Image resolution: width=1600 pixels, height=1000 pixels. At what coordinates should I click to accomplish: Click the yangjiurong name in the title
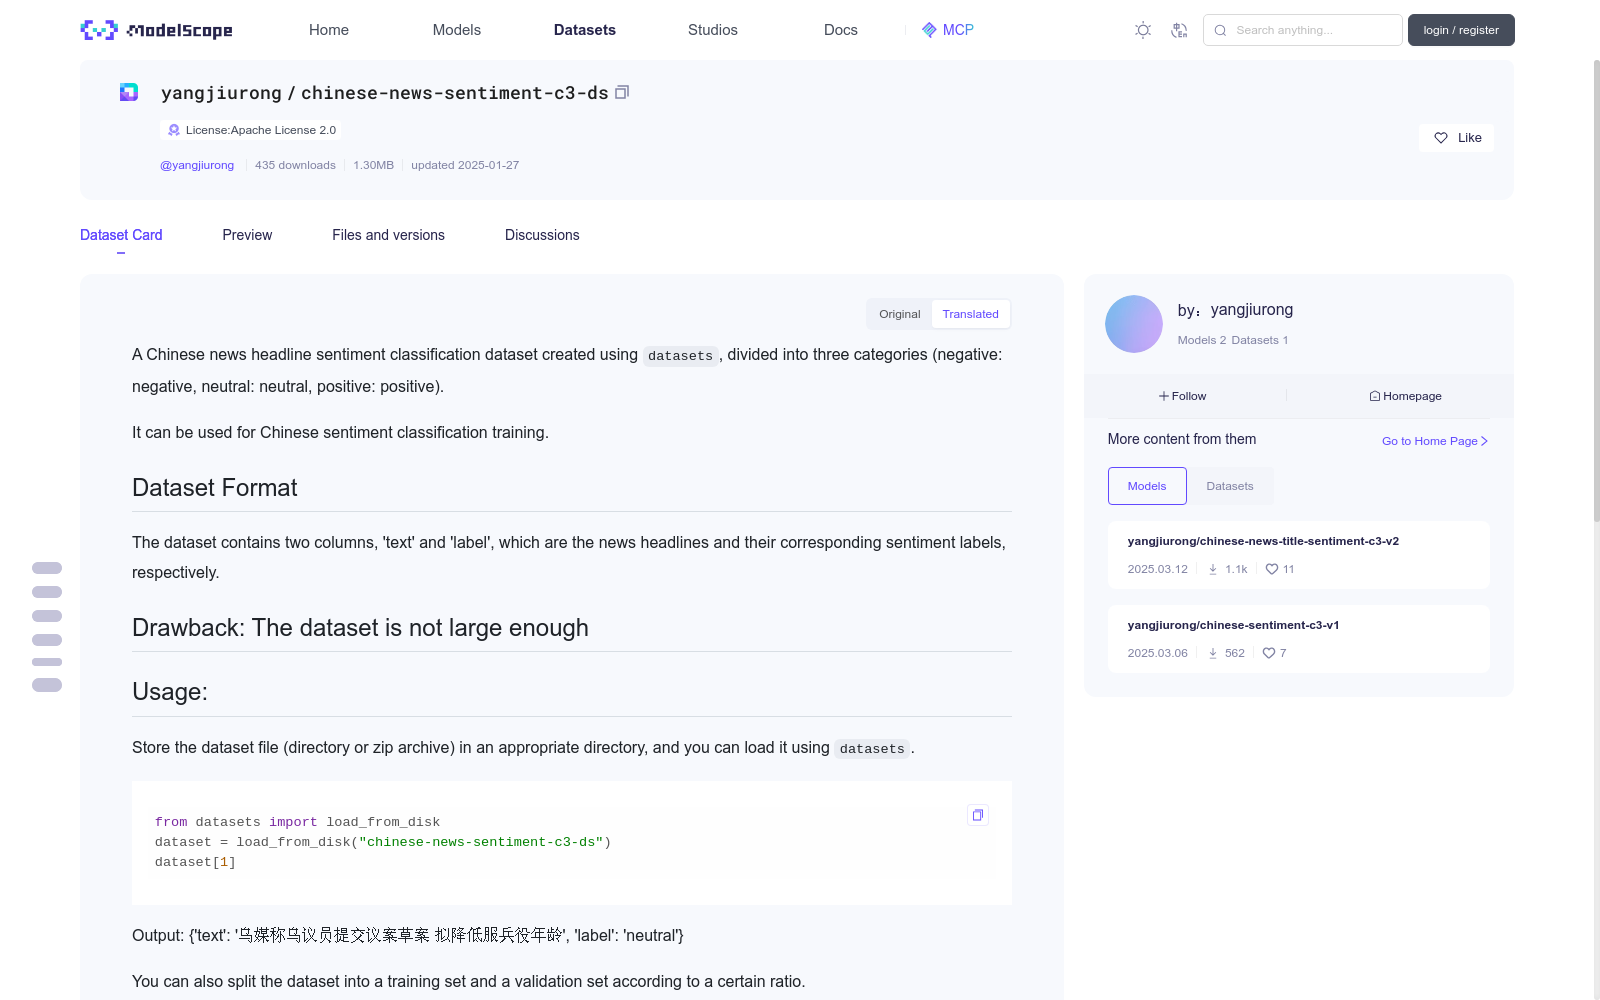(221, 93)
